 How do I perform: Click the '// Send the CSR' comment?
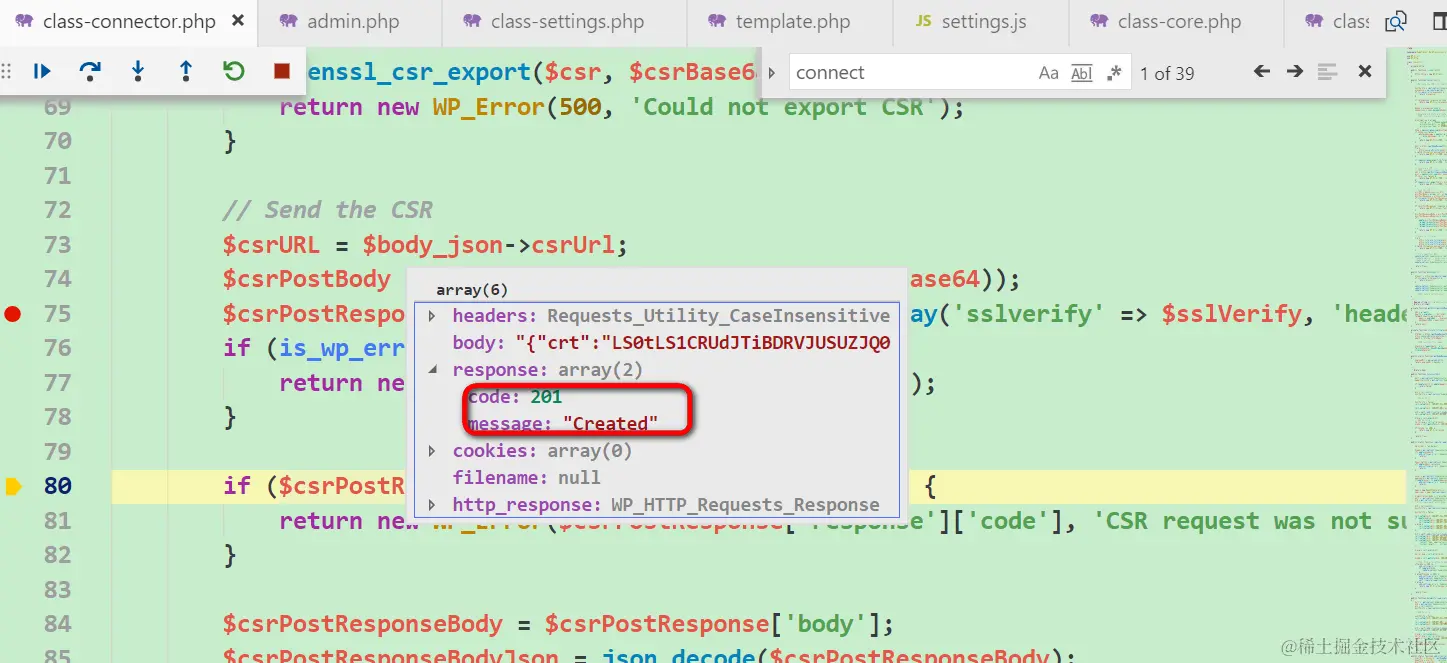(328, 210)
